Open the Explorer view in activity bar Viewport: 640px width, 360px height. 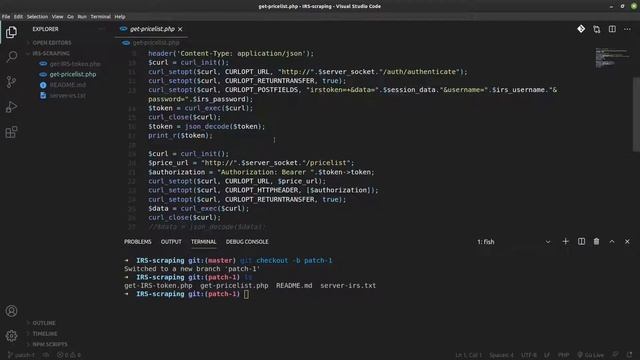tap(11, 32)
